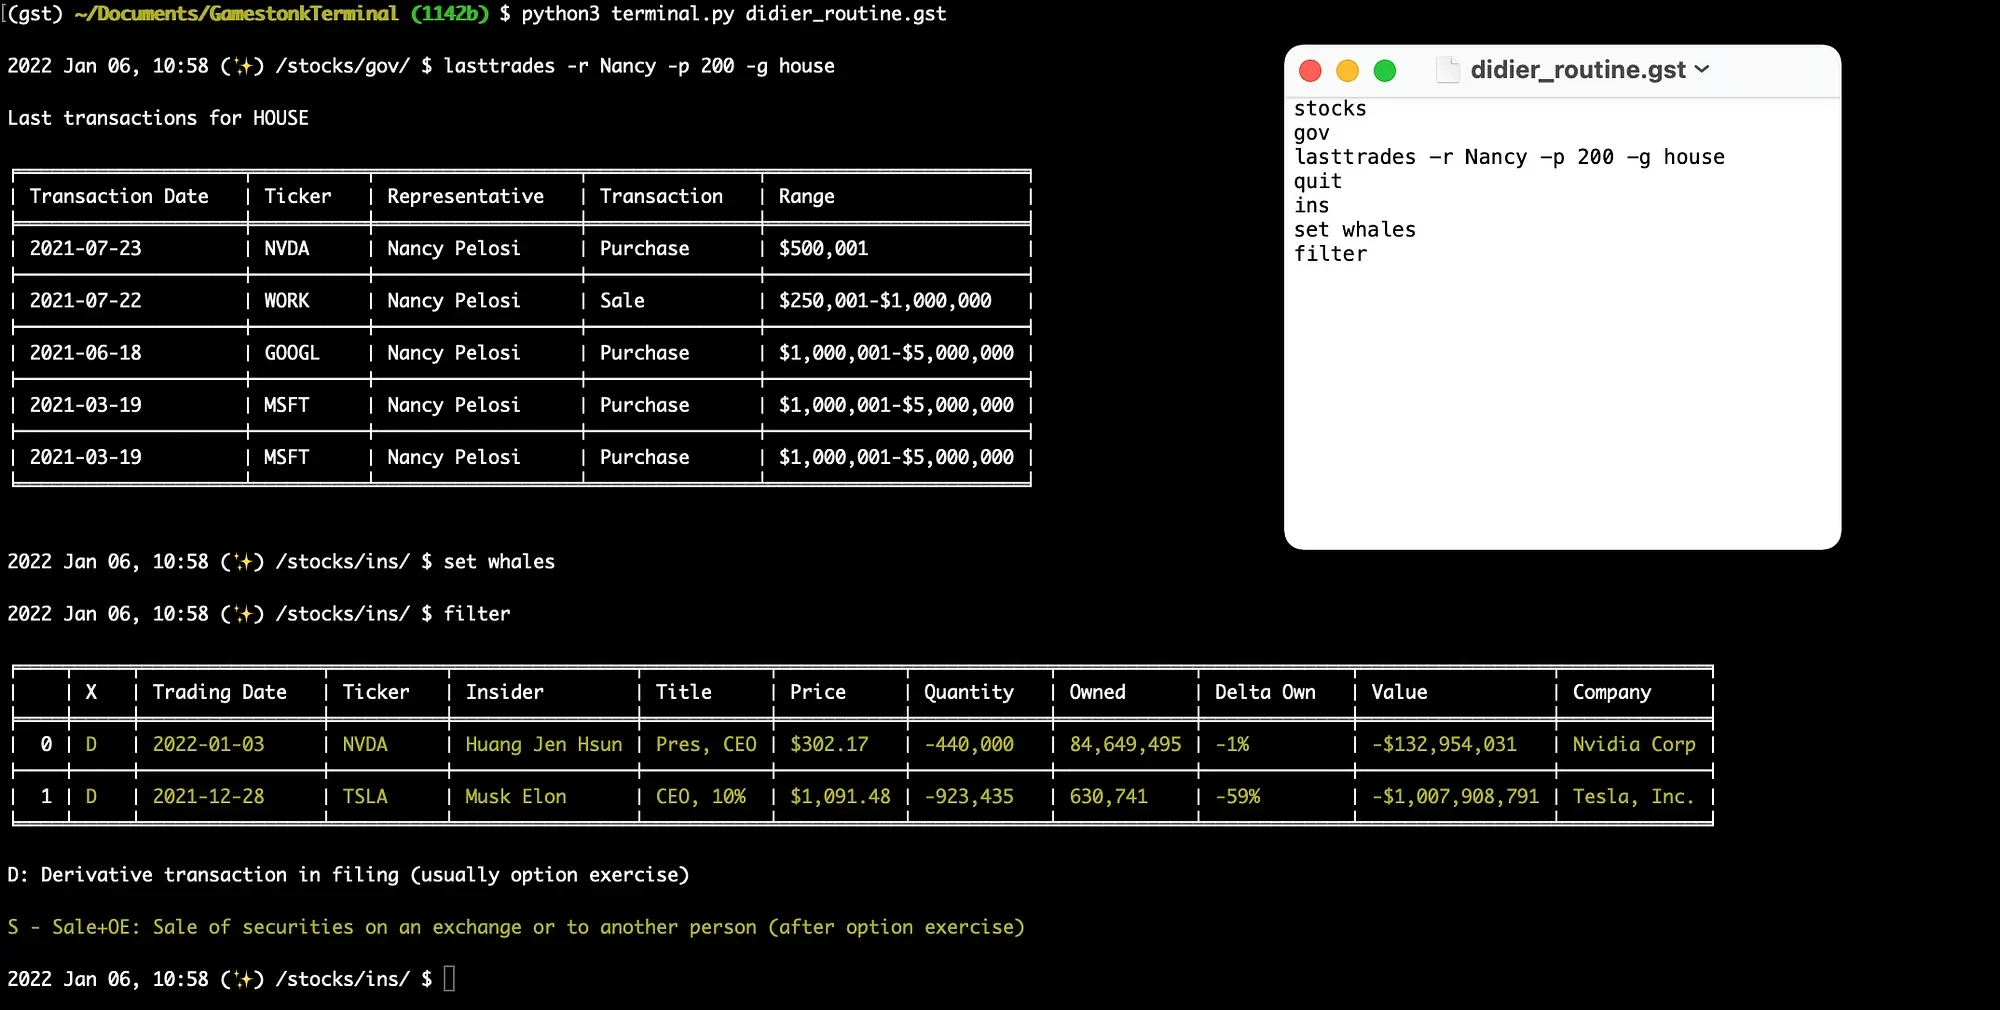Click the WORK ticker cell
Viewport: 2000px width, 1010px height.
[287, 301]
